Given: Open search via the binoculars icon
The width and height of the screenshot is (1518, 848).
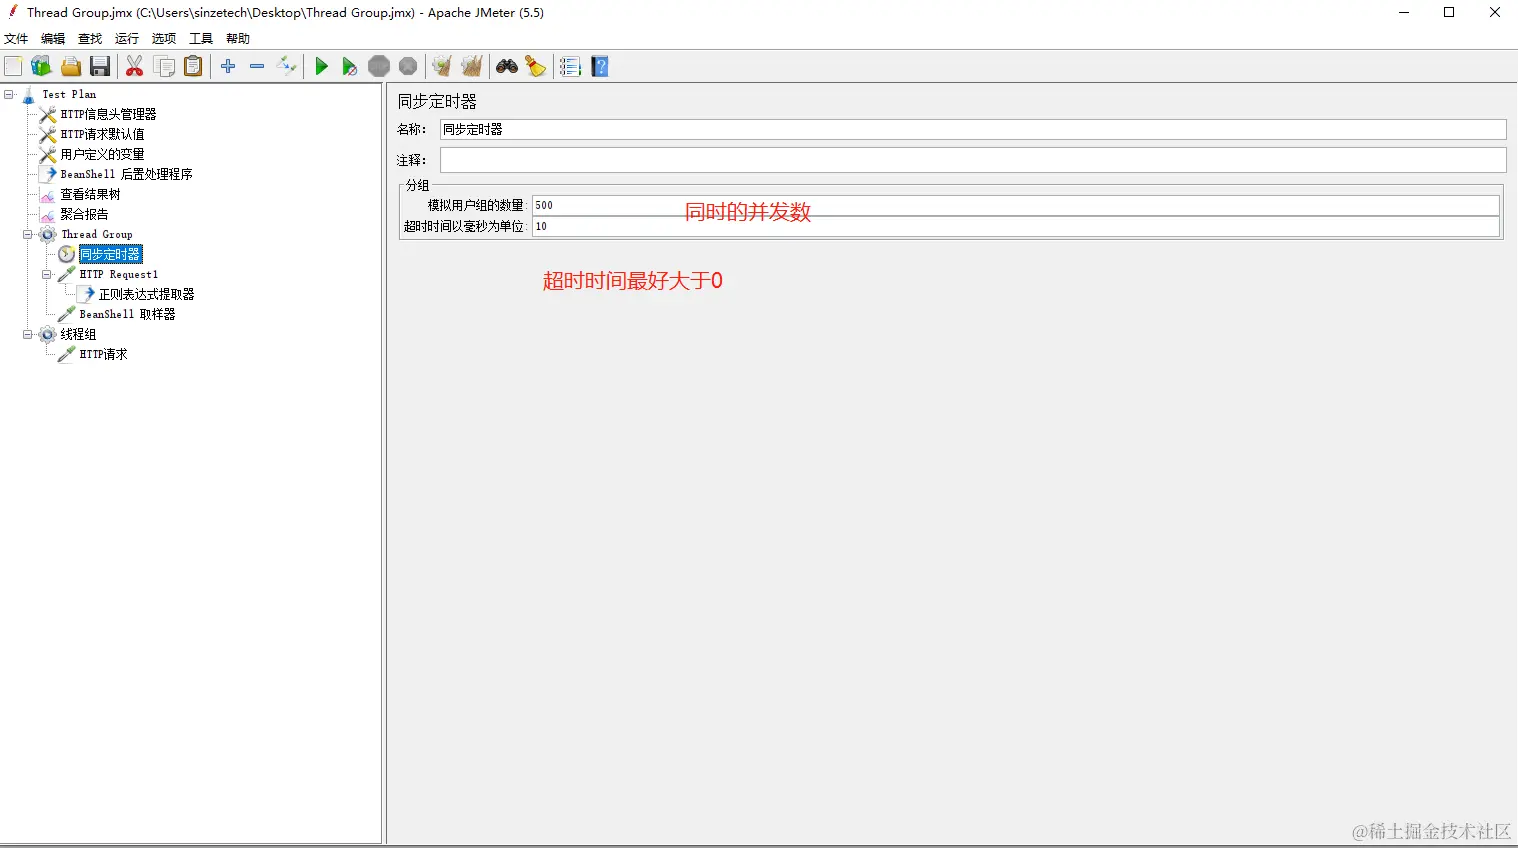Looking at the screenshot, I should click(x=507, y=66).
